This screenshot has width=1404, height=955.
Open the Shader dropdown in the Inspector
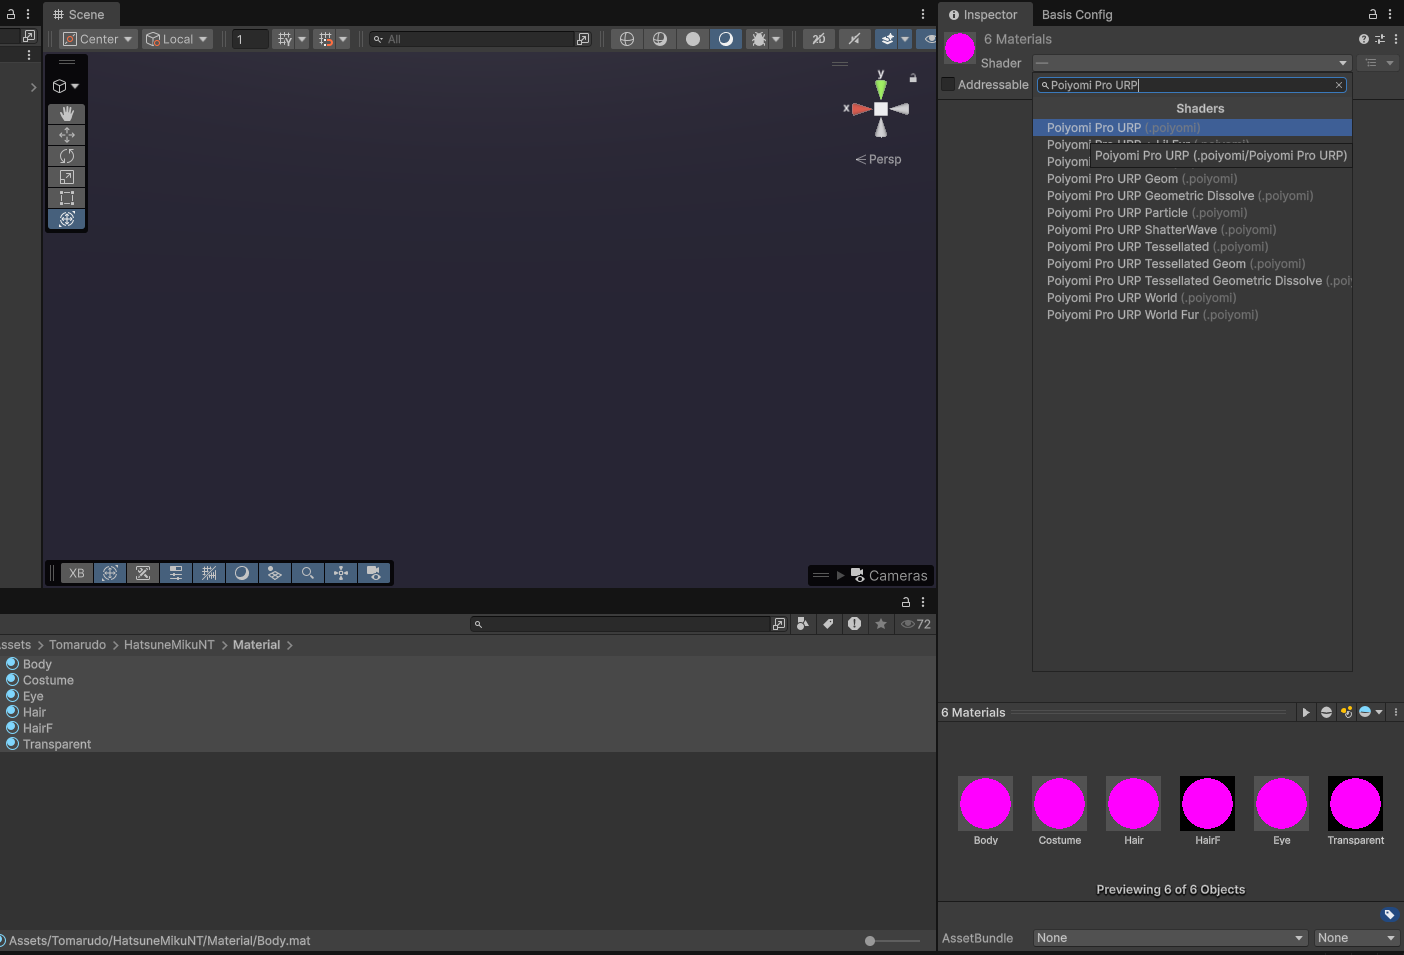pos(1191,62)
